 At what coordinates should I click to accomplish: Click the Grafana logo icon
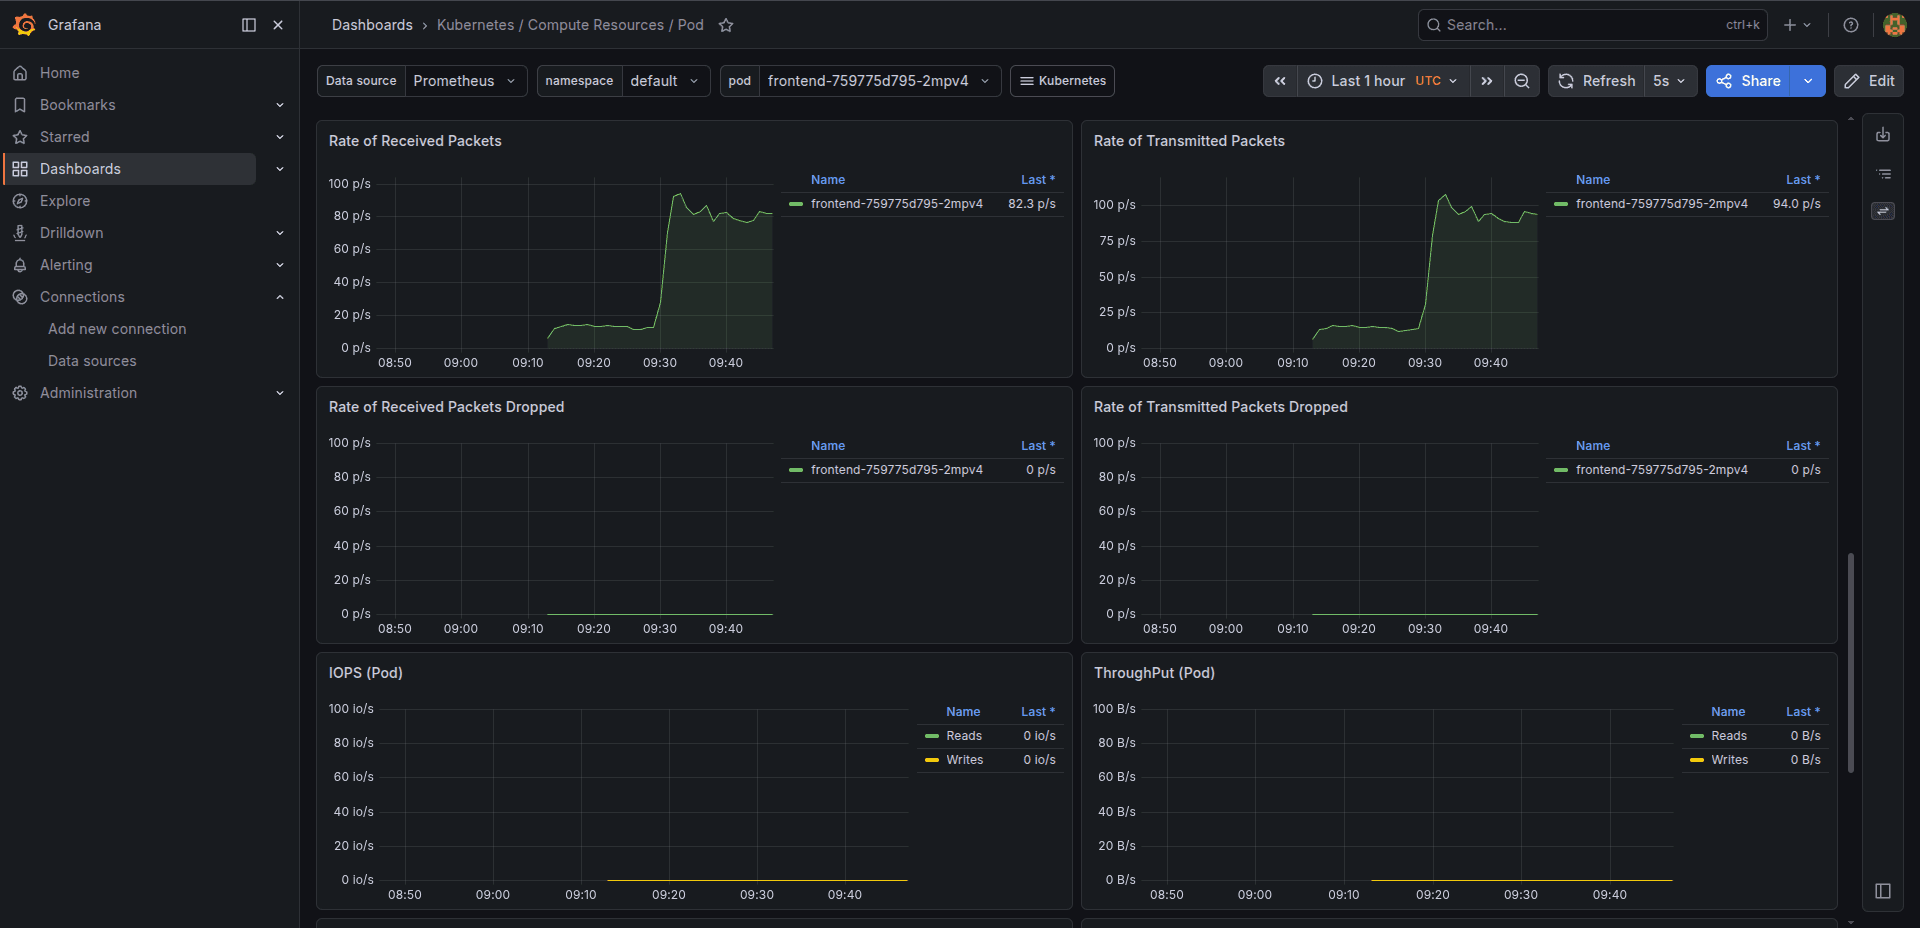coord(24,25)
